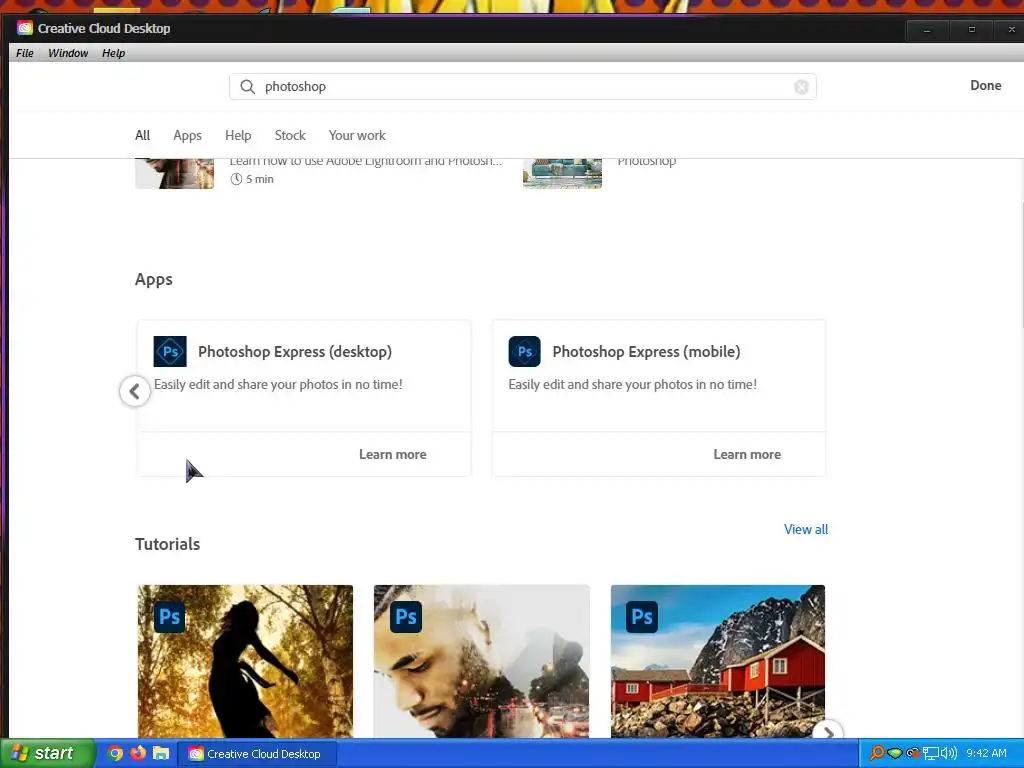
Task: Click the Apps section heading
Action: point(154,280)
